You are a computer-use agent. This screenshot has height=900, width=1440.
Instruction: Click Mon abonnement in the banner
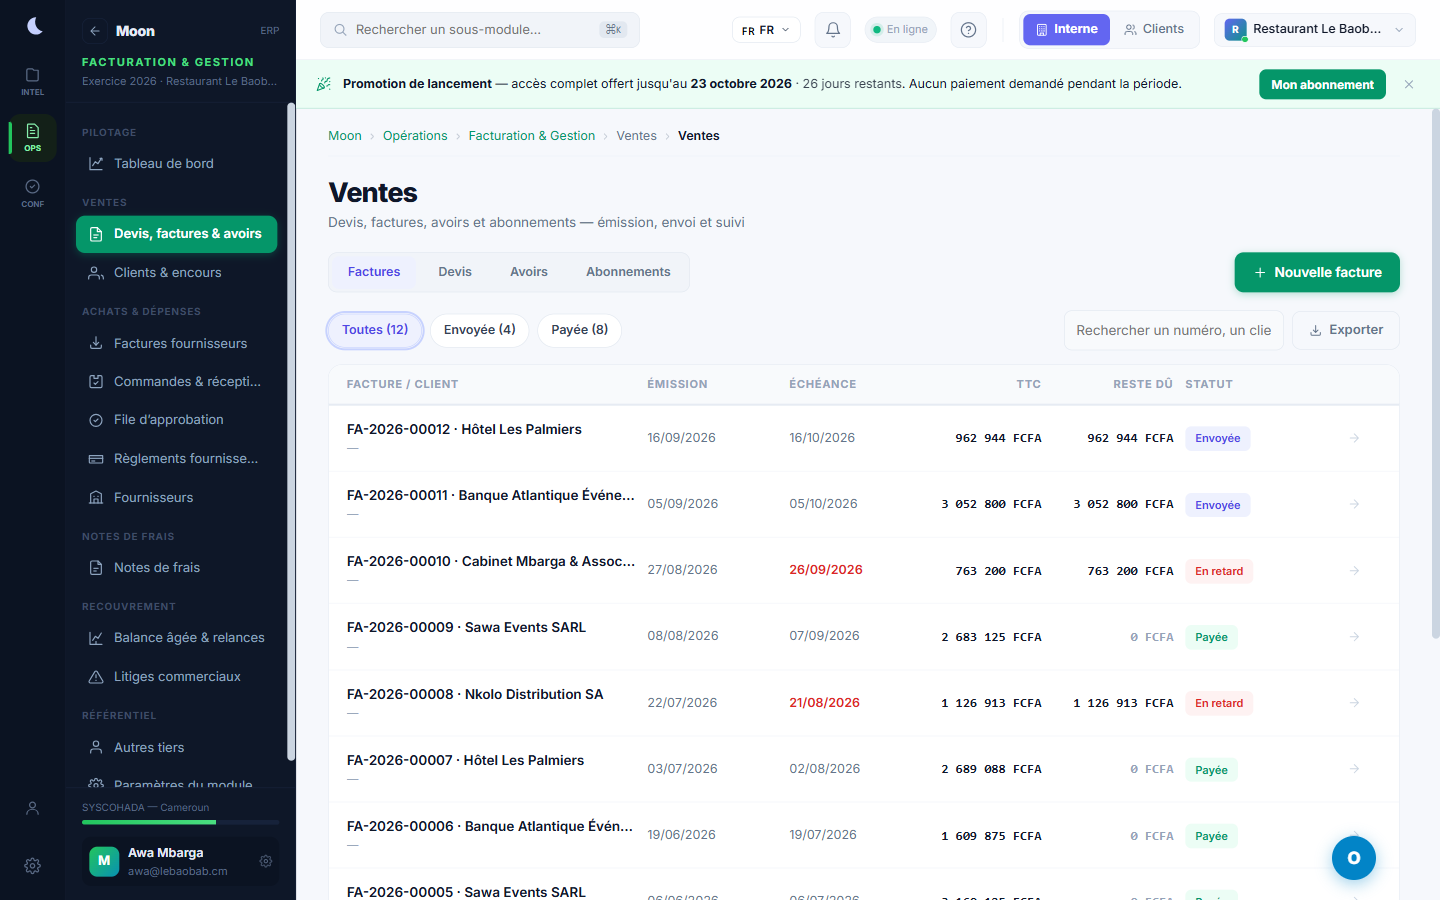click(x=1322, y=85)
